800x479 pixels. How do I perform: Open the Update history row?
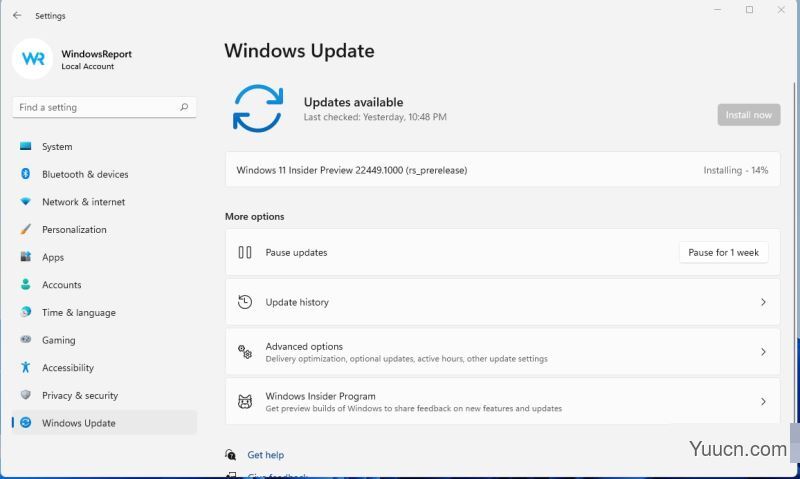503,302
